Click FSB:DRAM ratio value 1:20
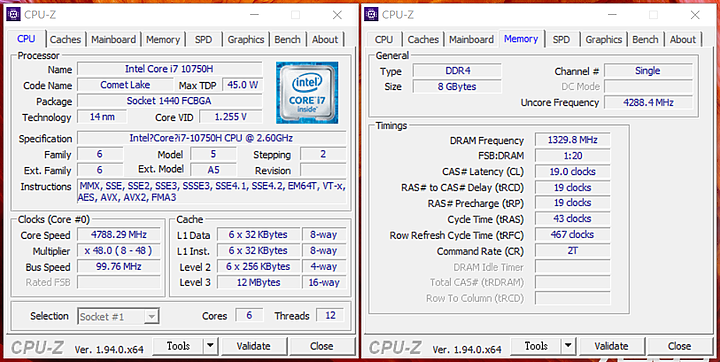The height and width of the screenshot is (362, 720). (573, 156)
